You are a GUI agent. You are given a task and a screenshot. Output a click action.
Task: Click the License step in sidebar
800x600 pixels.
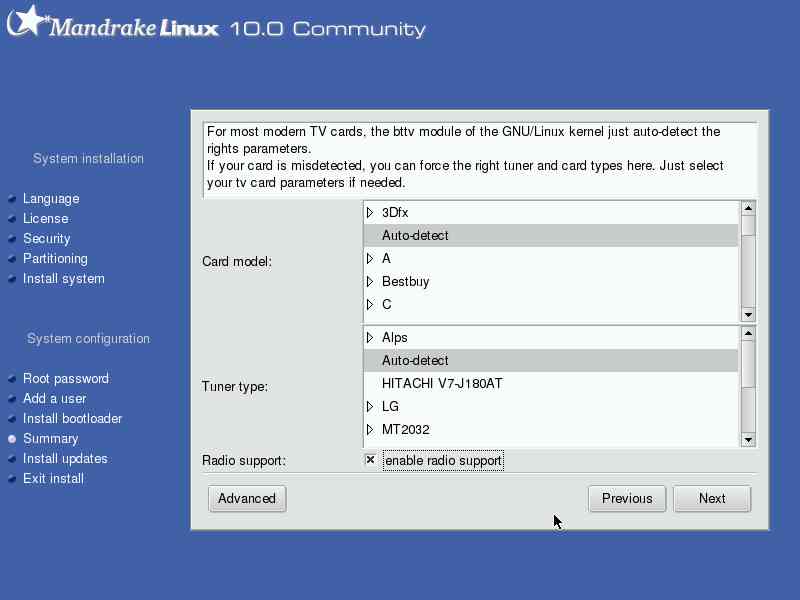pos(45,218)
